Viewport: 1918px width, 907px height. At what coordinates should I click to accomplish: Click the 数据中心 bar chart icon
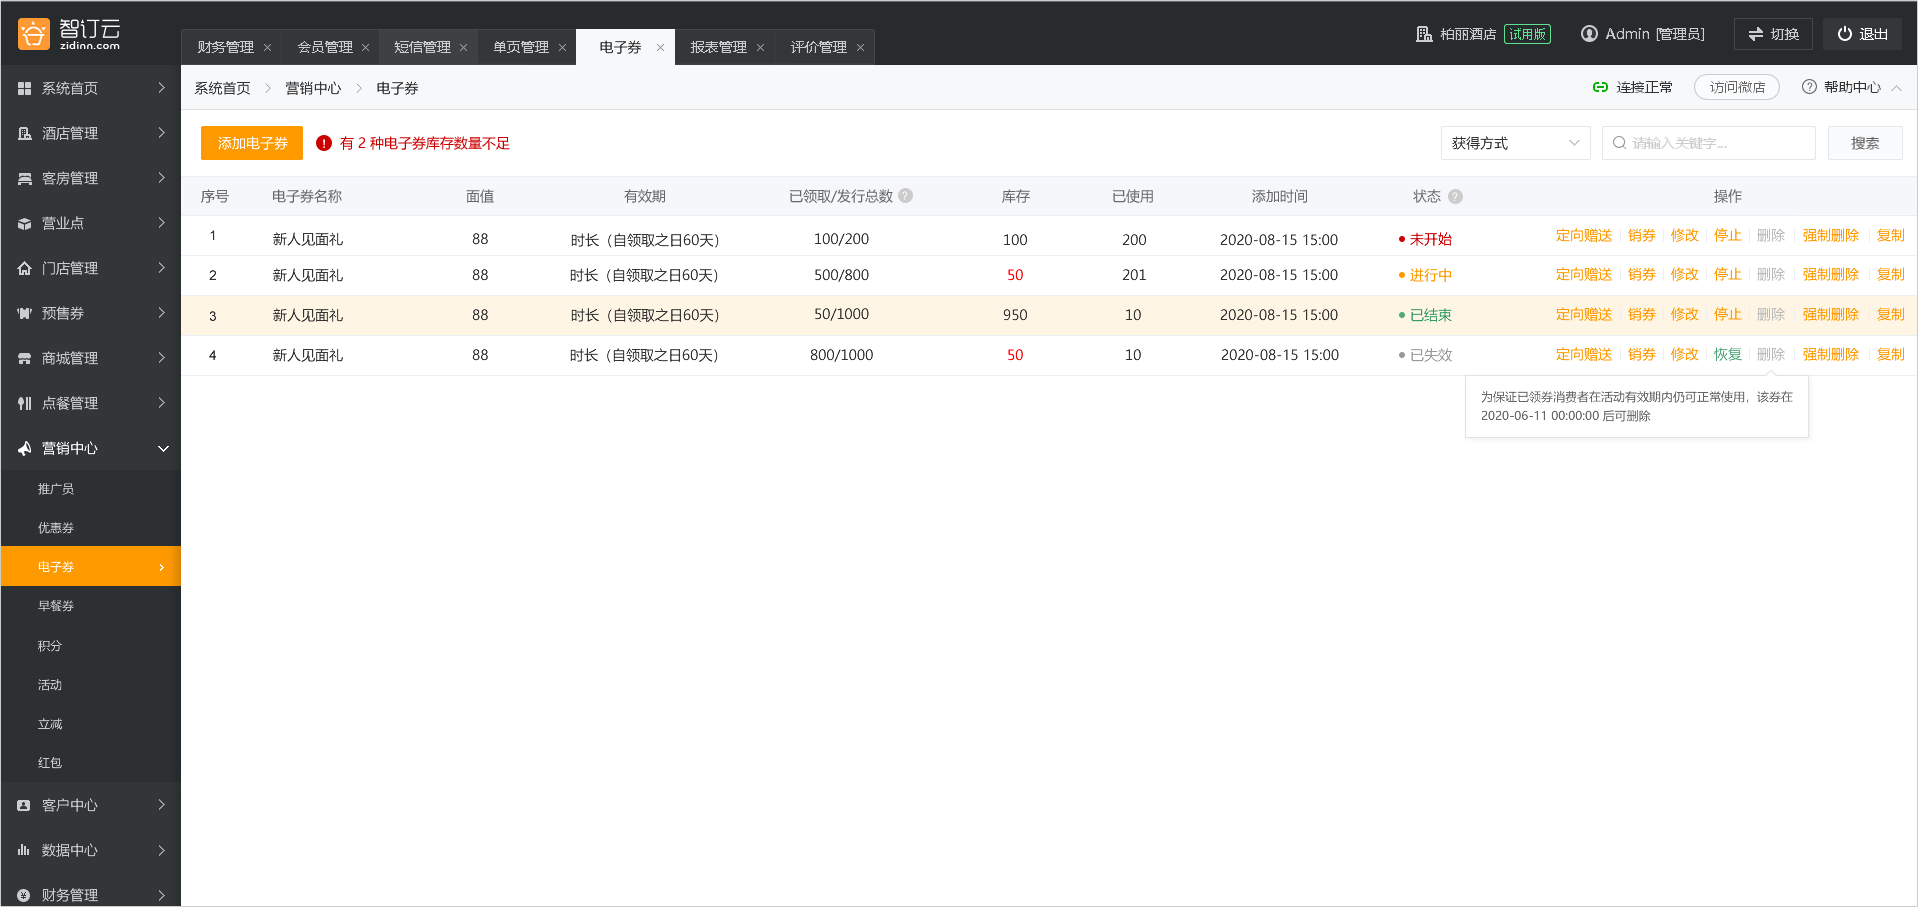[24, 850]
